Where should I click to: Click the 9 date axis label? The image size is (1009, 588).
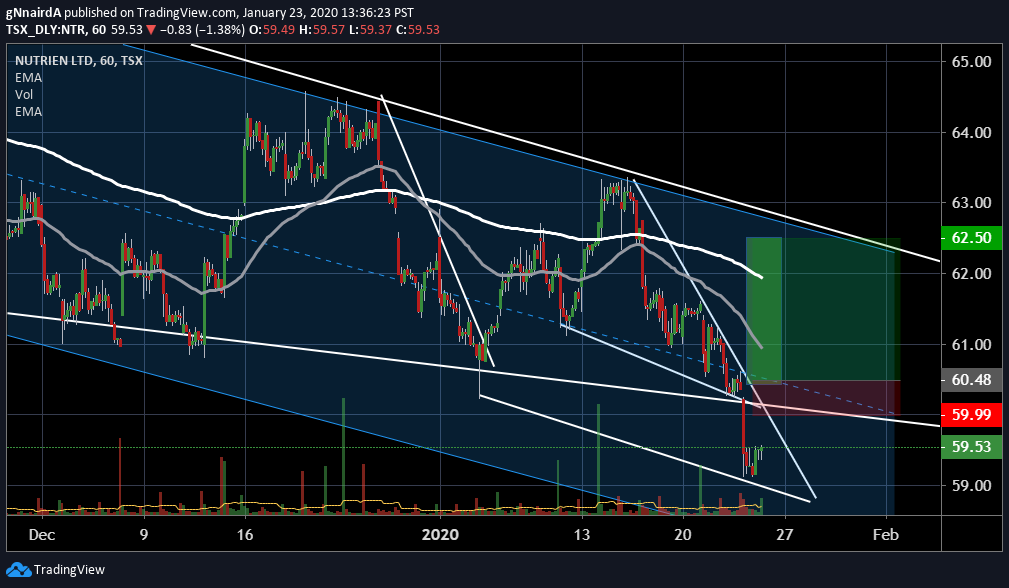pos(143,535)
